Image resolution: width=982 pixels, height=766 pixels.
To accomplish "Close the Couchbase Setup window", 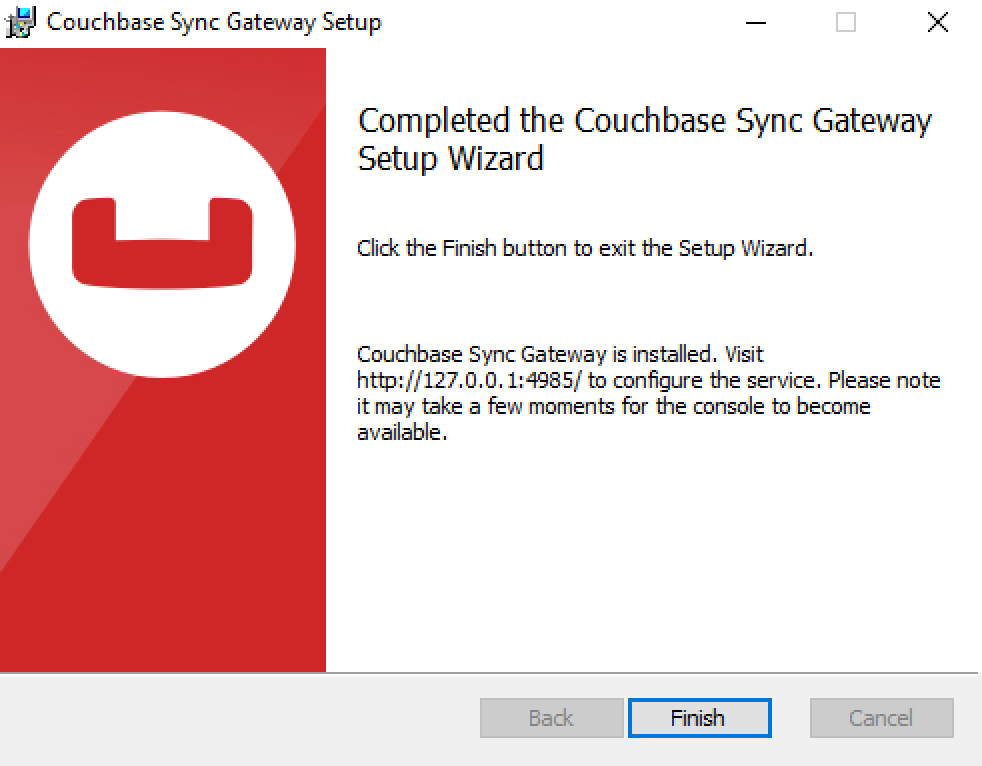I will click(937, 22).
